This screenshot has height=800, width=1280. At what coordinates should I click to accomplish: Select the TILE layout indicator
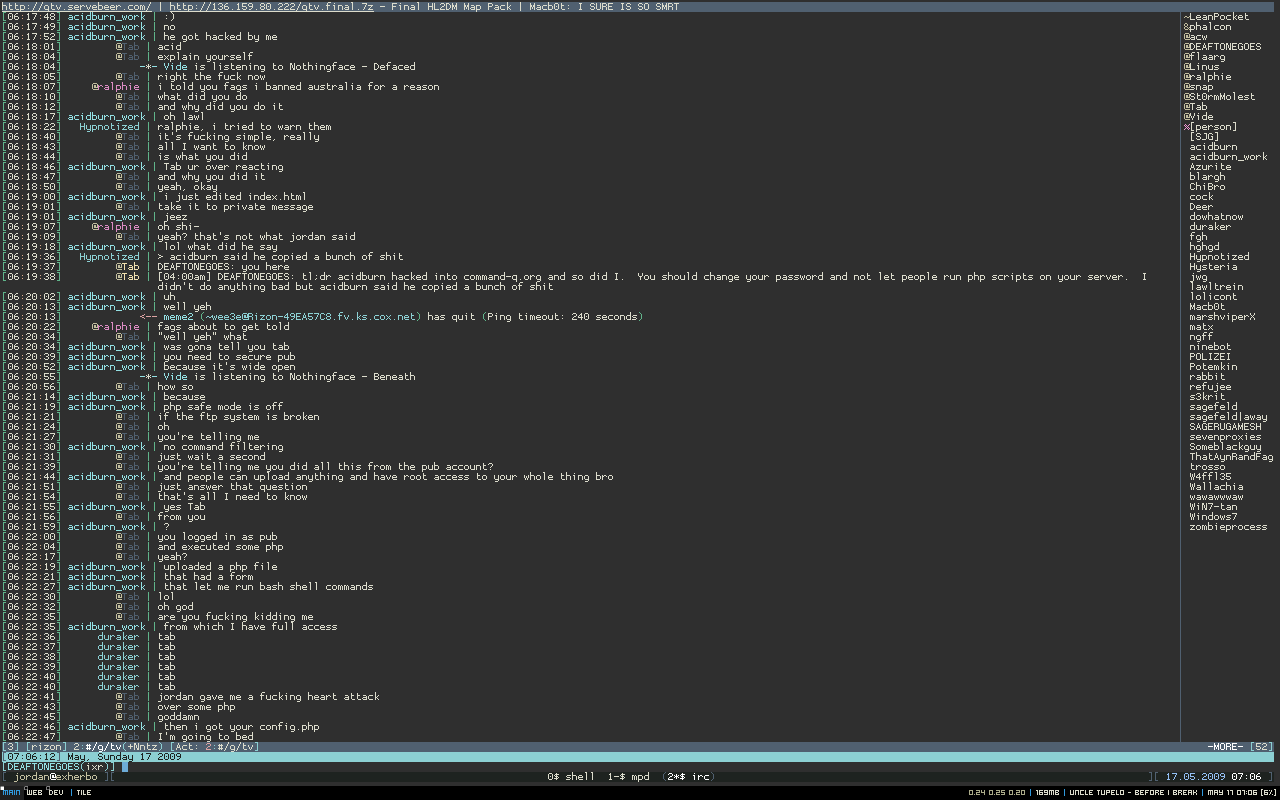tap(84, 792)
